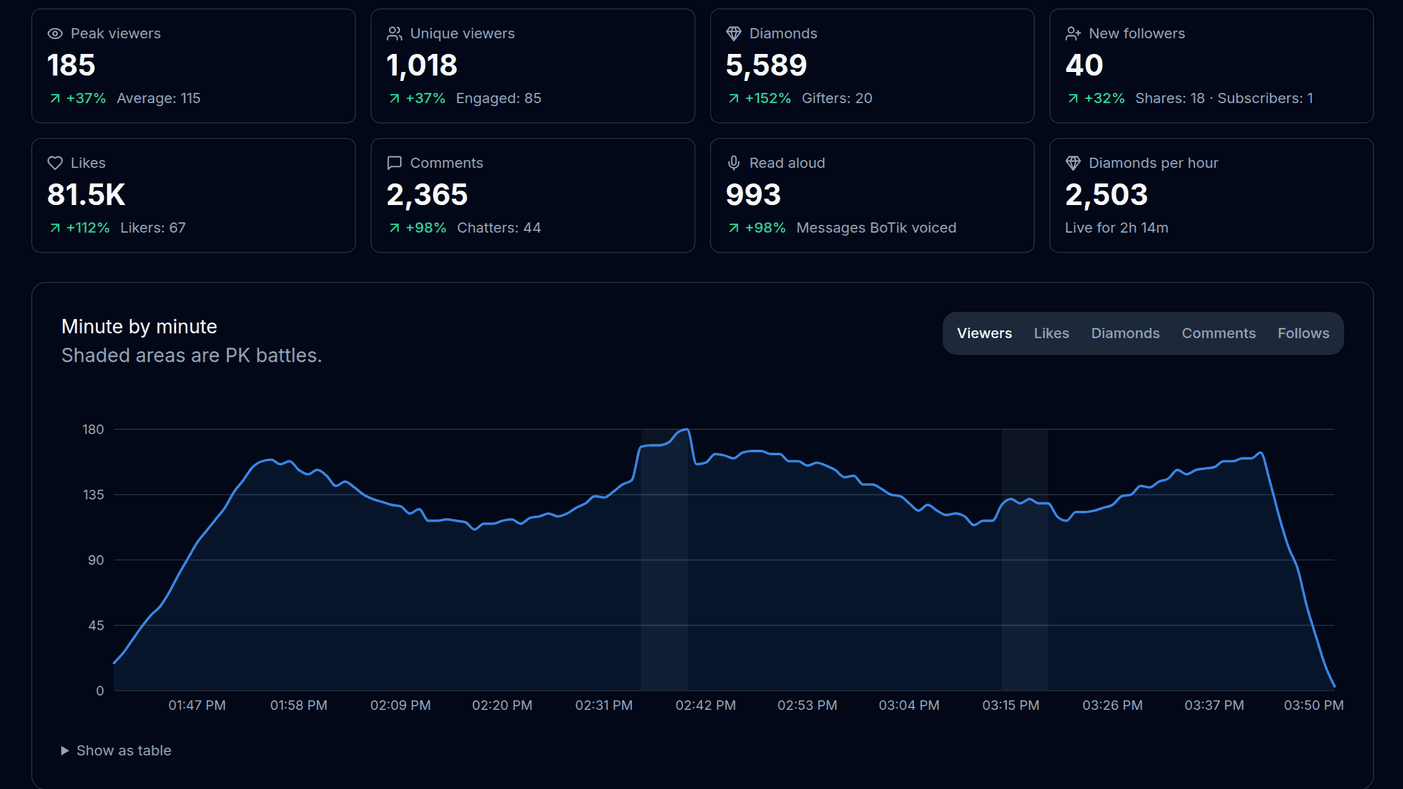Click the diamond icon beside Diamonds per hour
The width and height of the screenshot is (1403, 789).
click(x=1073, y=163)
